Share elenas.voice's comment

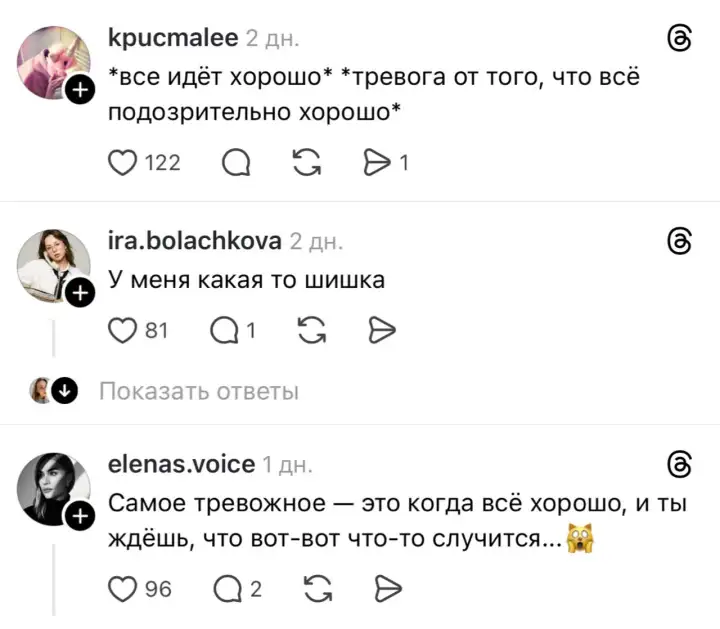click(383, 589)
